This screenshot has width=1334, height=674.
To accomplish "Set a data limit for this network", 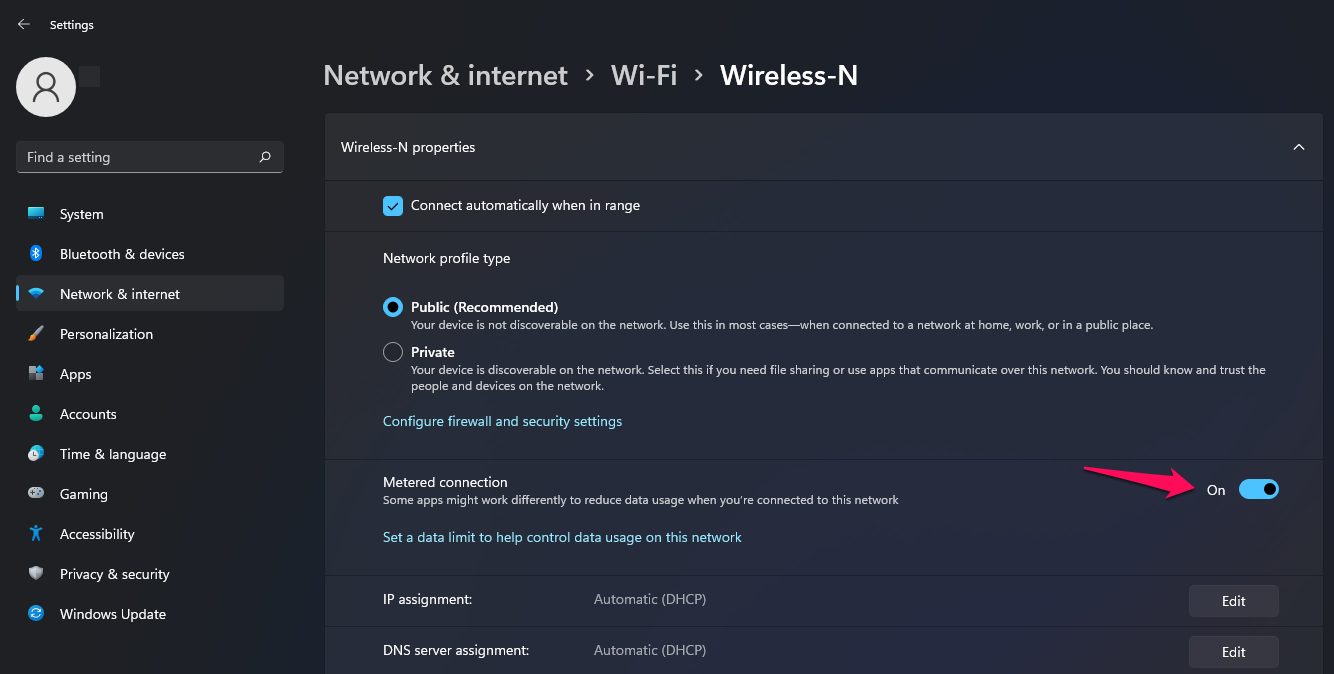I will [562, 537].
